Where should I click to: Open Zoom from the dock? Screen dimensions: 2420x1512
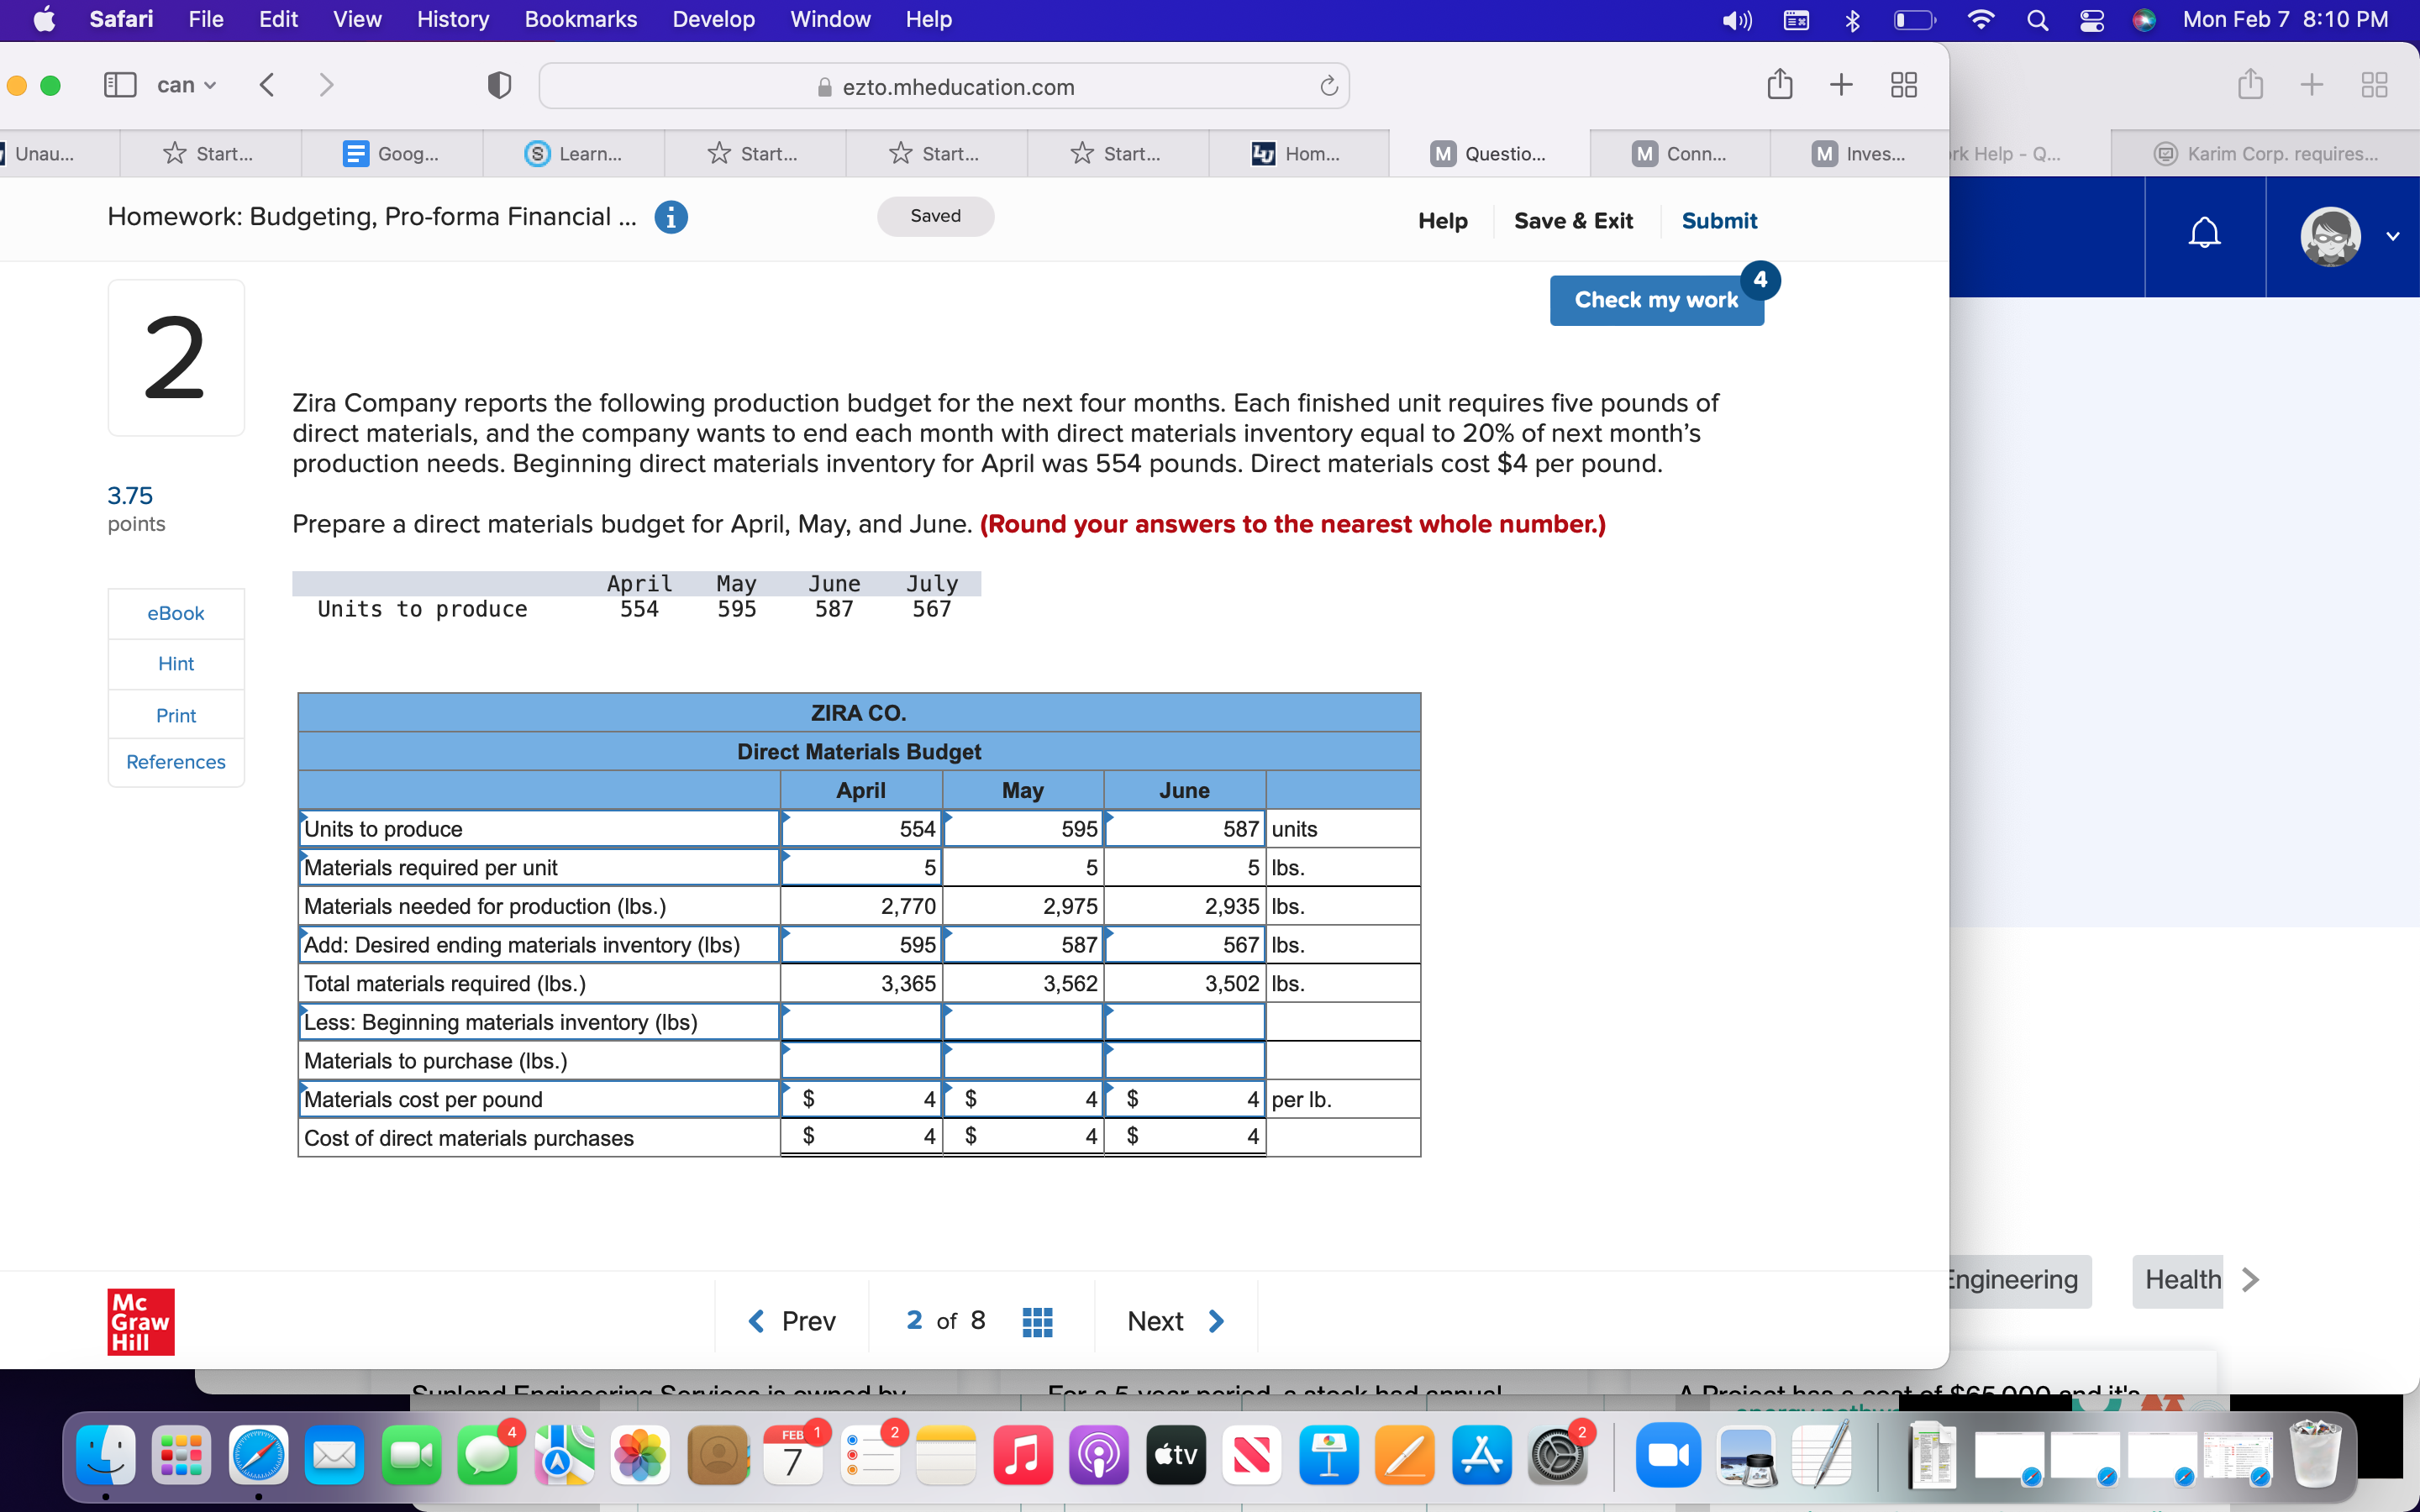point(1667,1455)
